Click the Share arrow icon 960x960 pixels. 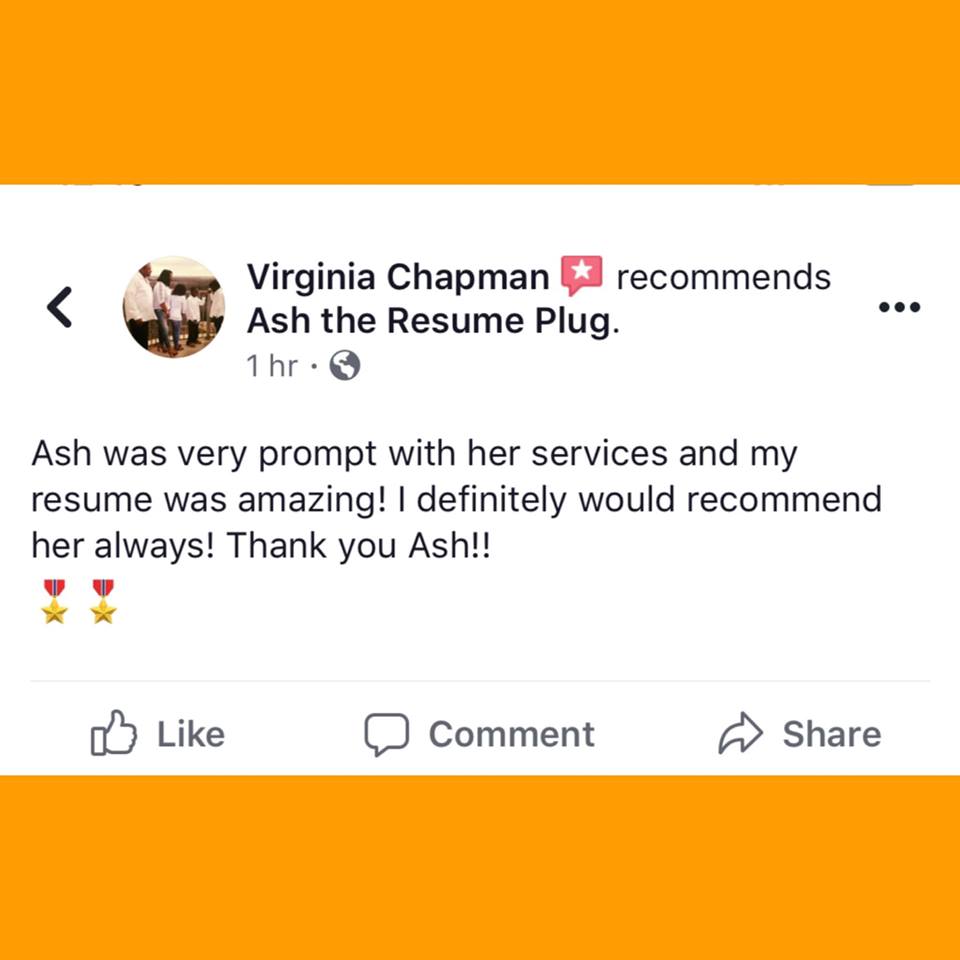click(x=740, y=732)
